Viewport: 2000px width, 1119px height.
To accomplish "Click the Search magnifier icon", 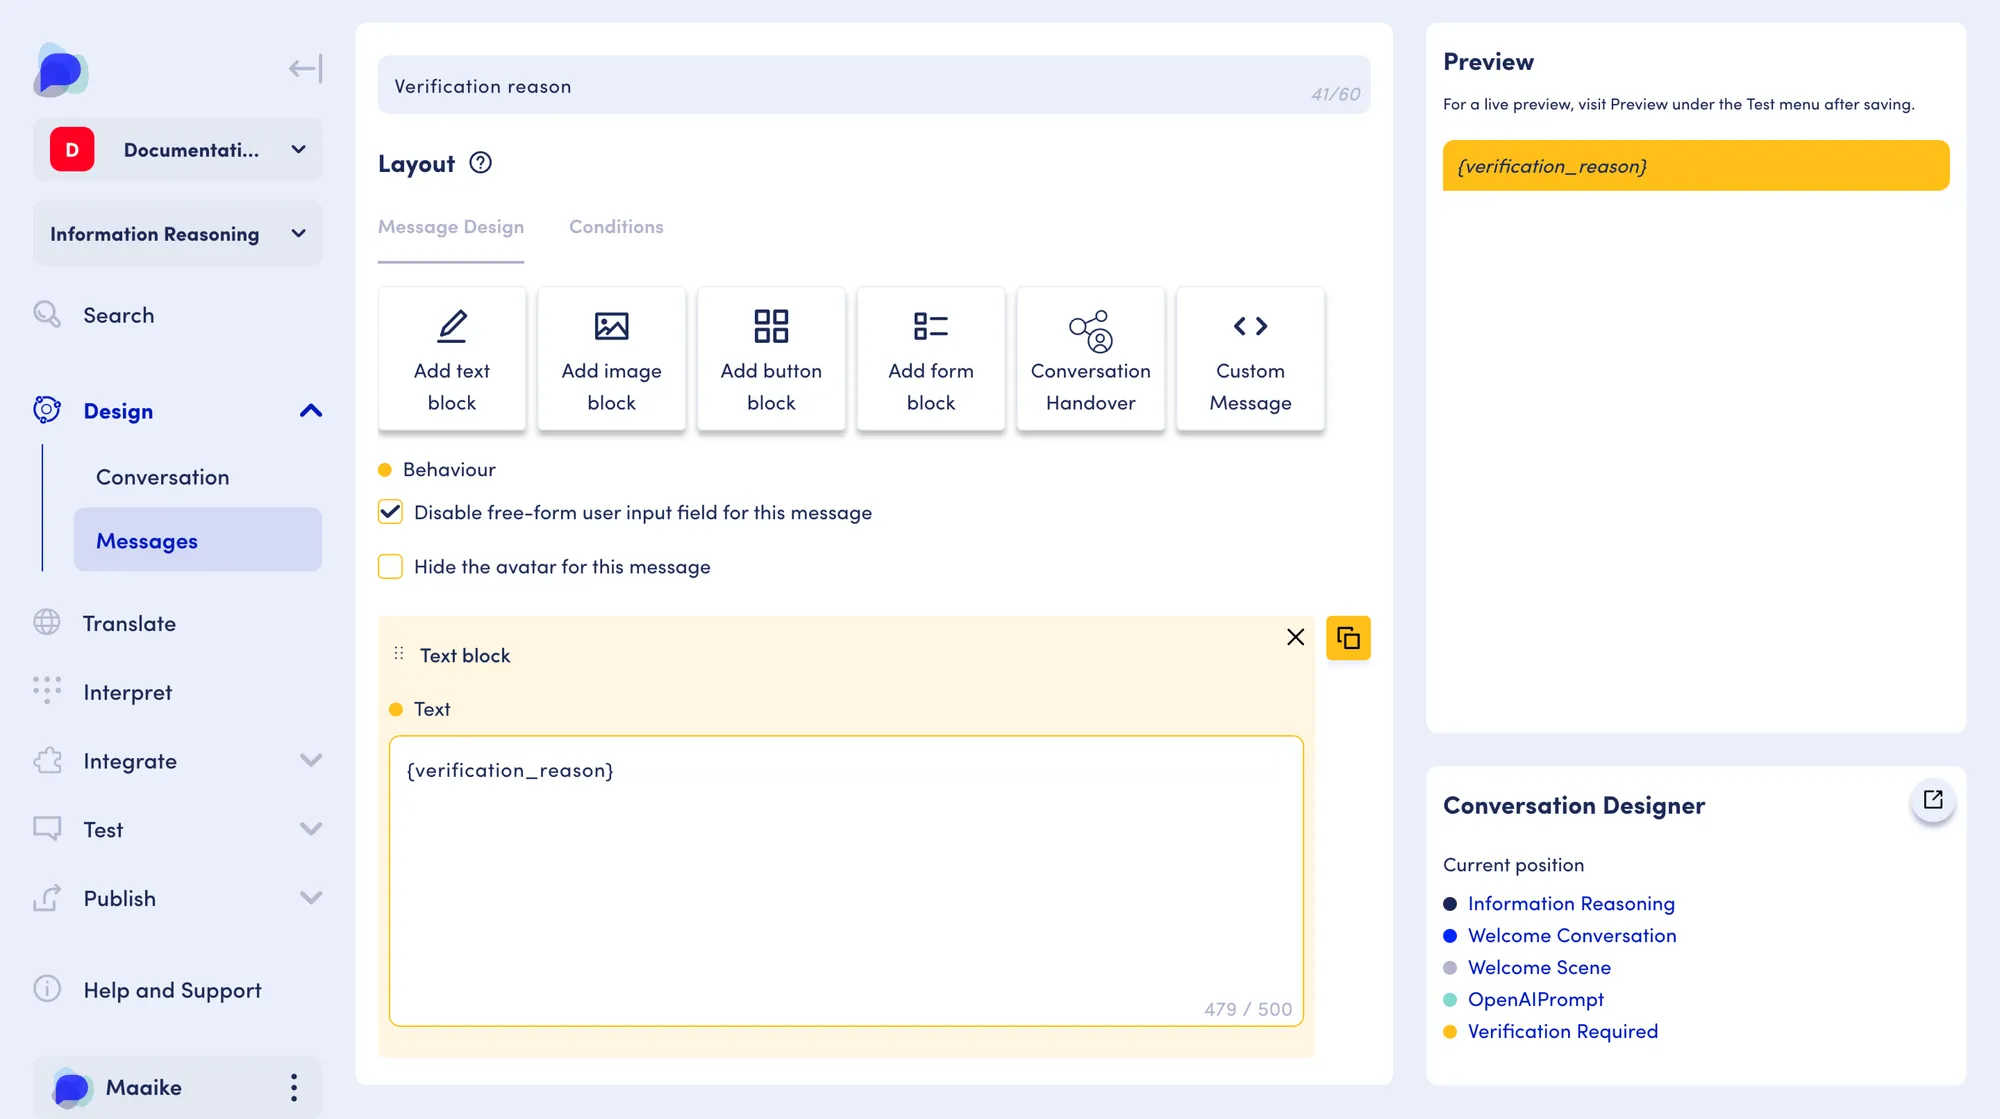I will (47, 315).
